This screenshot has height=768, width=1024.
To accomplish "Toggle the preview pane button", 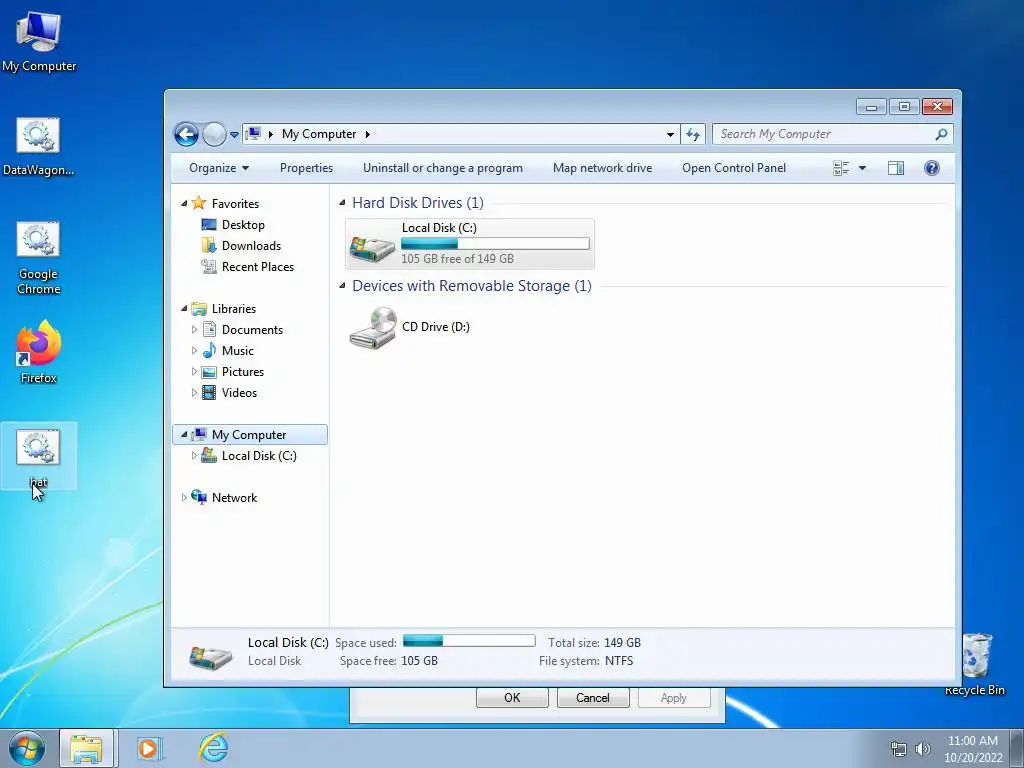I will tap(896, 168).
